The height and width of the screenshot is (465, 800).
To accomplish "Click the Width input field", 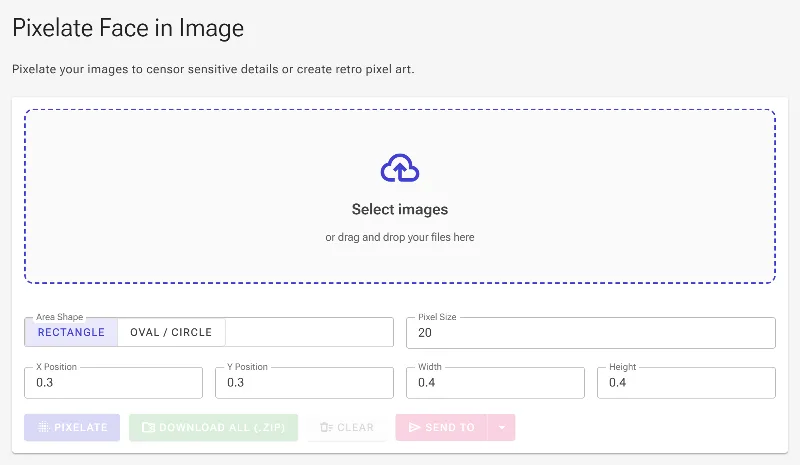I will [495, 383].
